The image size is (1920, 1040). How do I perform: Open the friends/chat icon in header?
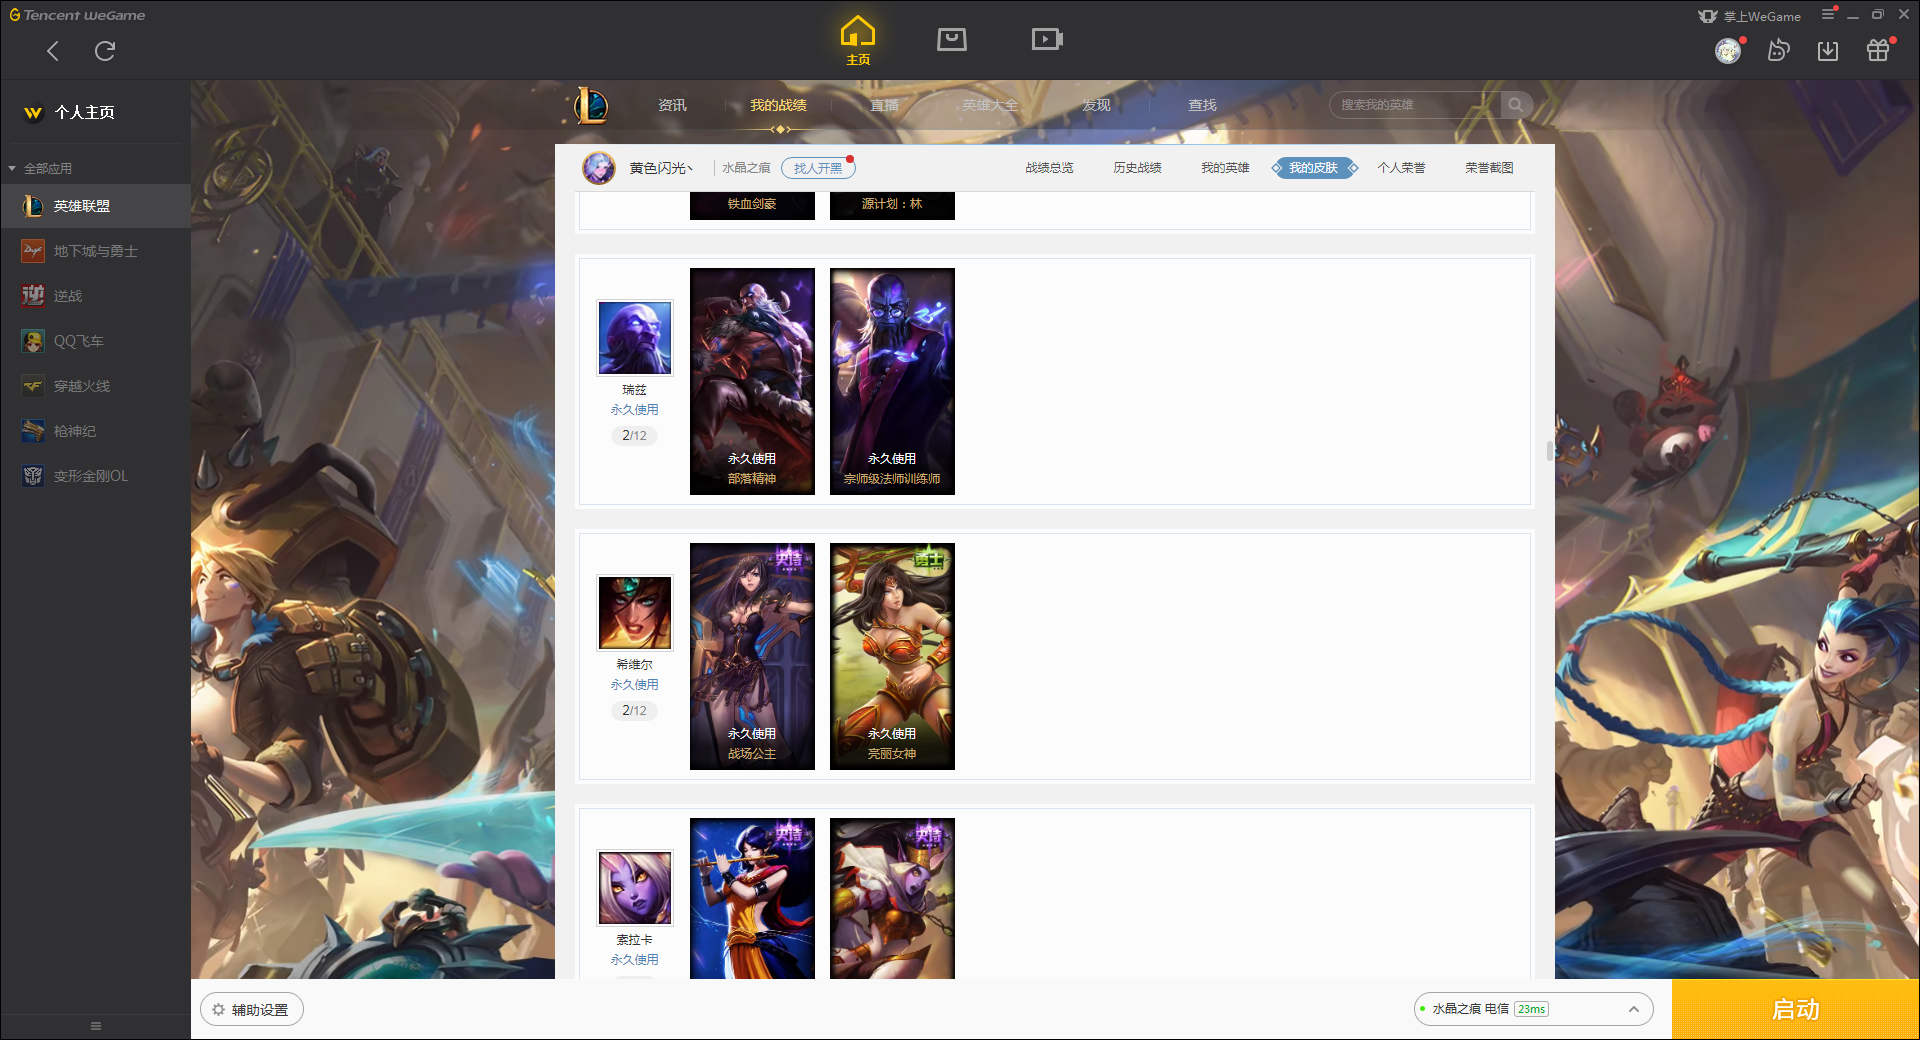[1778, 50]
